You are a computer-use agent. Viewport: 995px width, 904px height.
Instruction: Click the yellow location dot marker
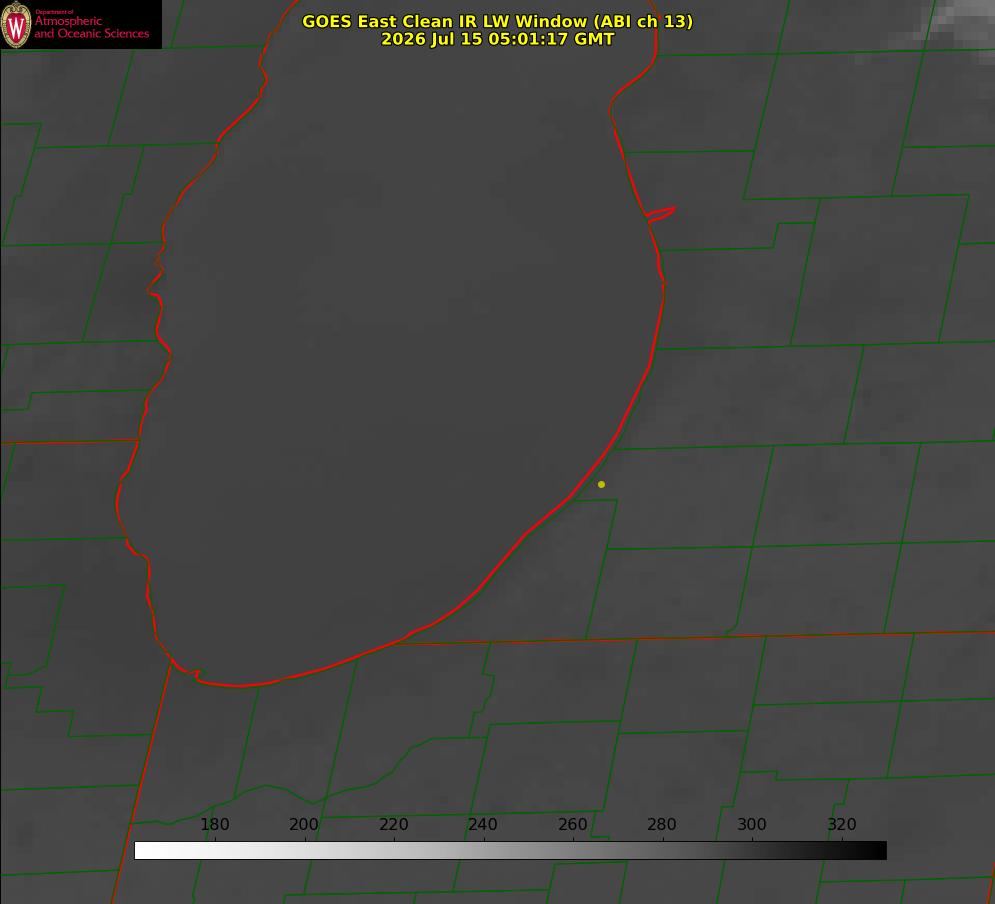(601, 484)
